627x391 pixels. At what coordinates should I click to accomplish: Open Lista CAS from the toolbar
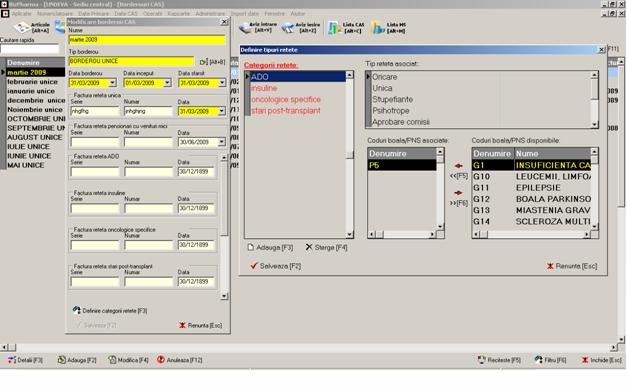[x=334, y=28]
